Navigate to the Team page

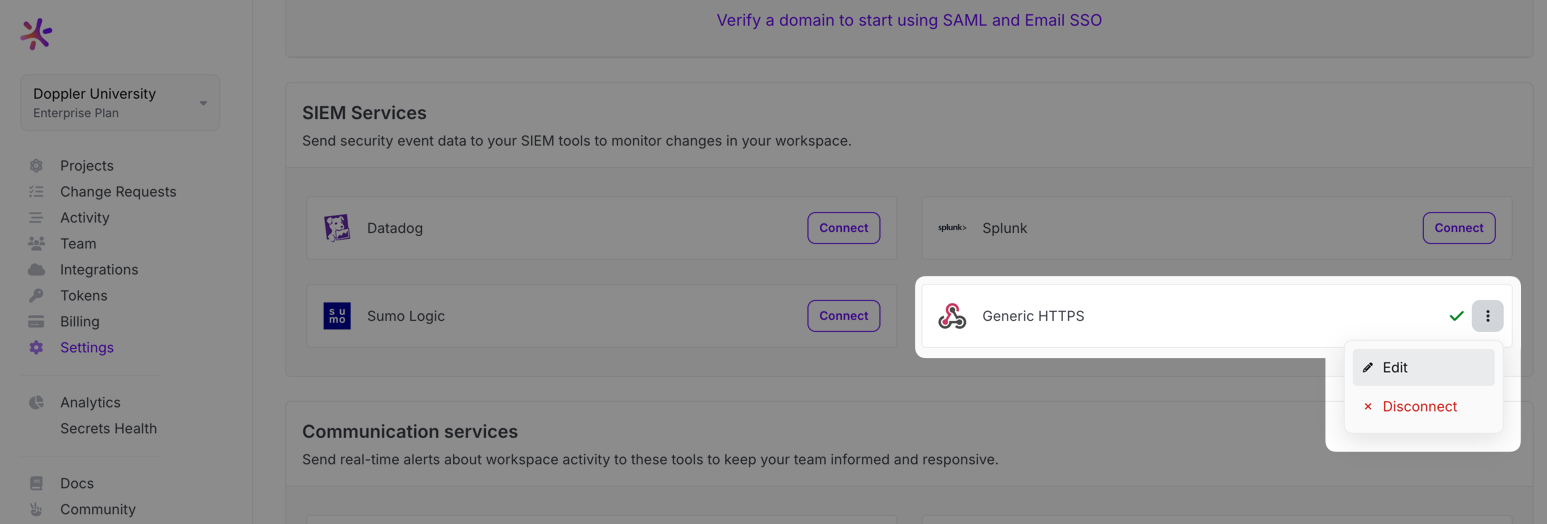coord(78,244)
